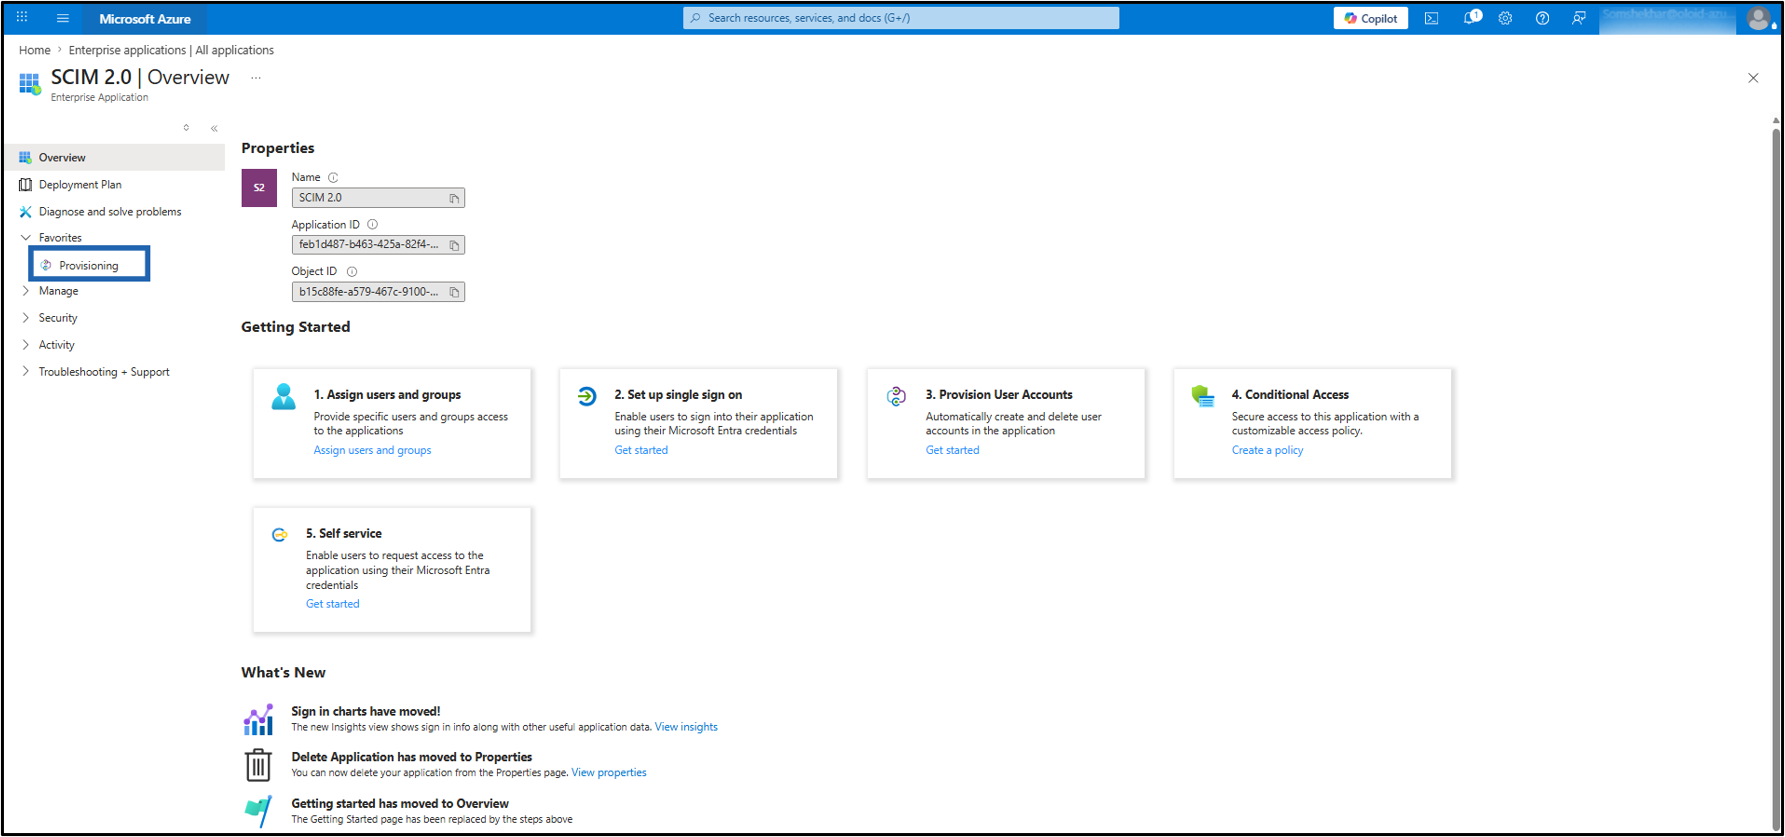The image size is (1785, 837).
Task: Show info tooltip for Name
Action: (333, 177)
